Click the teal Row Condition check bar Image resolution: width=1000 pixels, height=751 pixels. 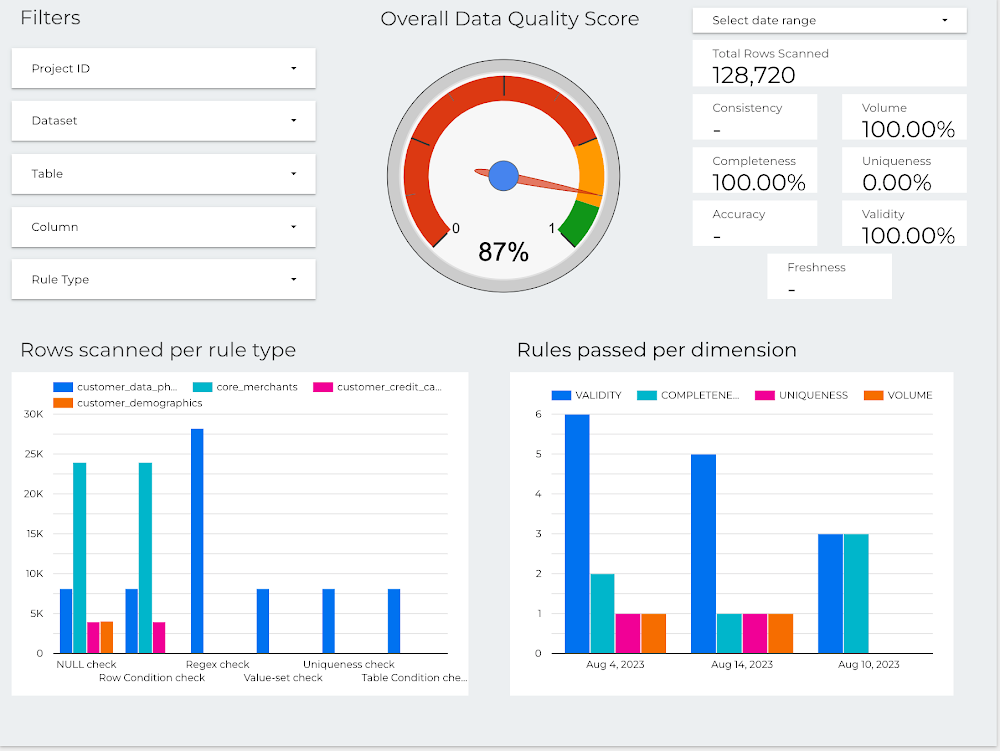(x=145, y=558)
